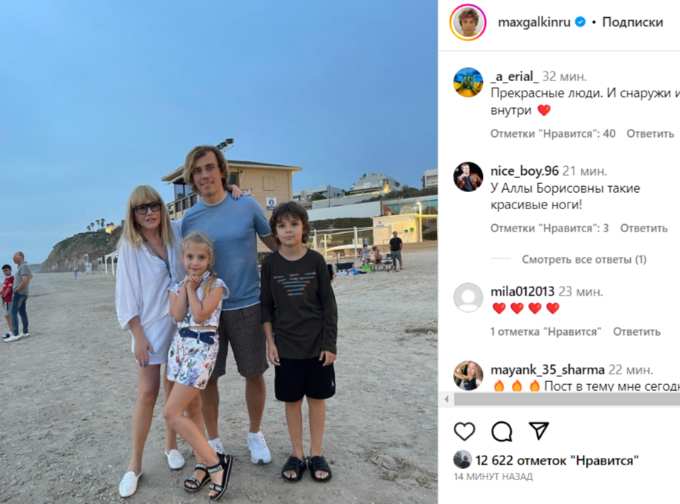This screenshot has height=504, width=680.
Task: Click small liker avatar beside like count
Action: point(462,460)
